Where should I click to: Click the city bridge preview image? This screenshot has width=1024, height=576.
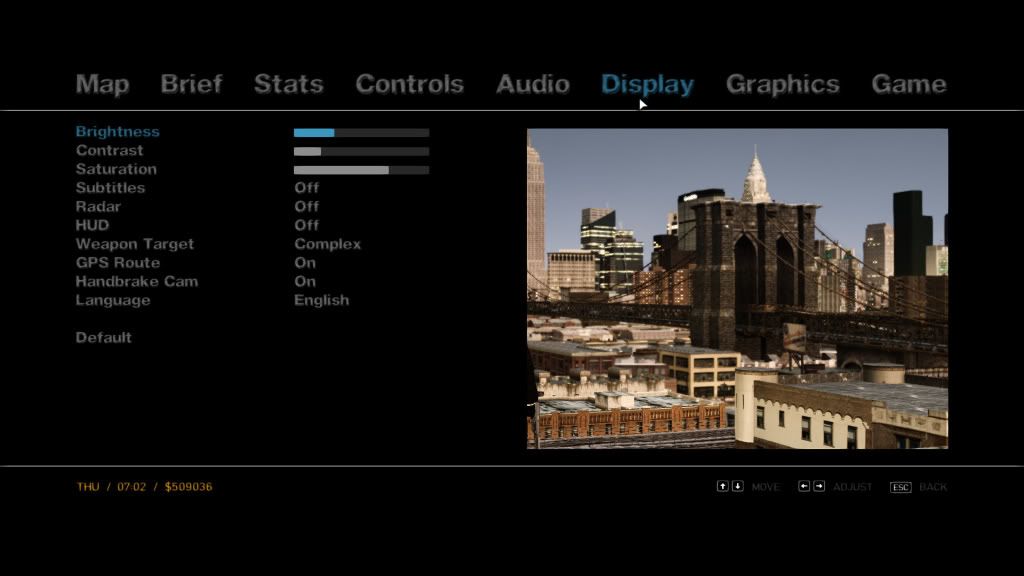click(x=737, y=288)
